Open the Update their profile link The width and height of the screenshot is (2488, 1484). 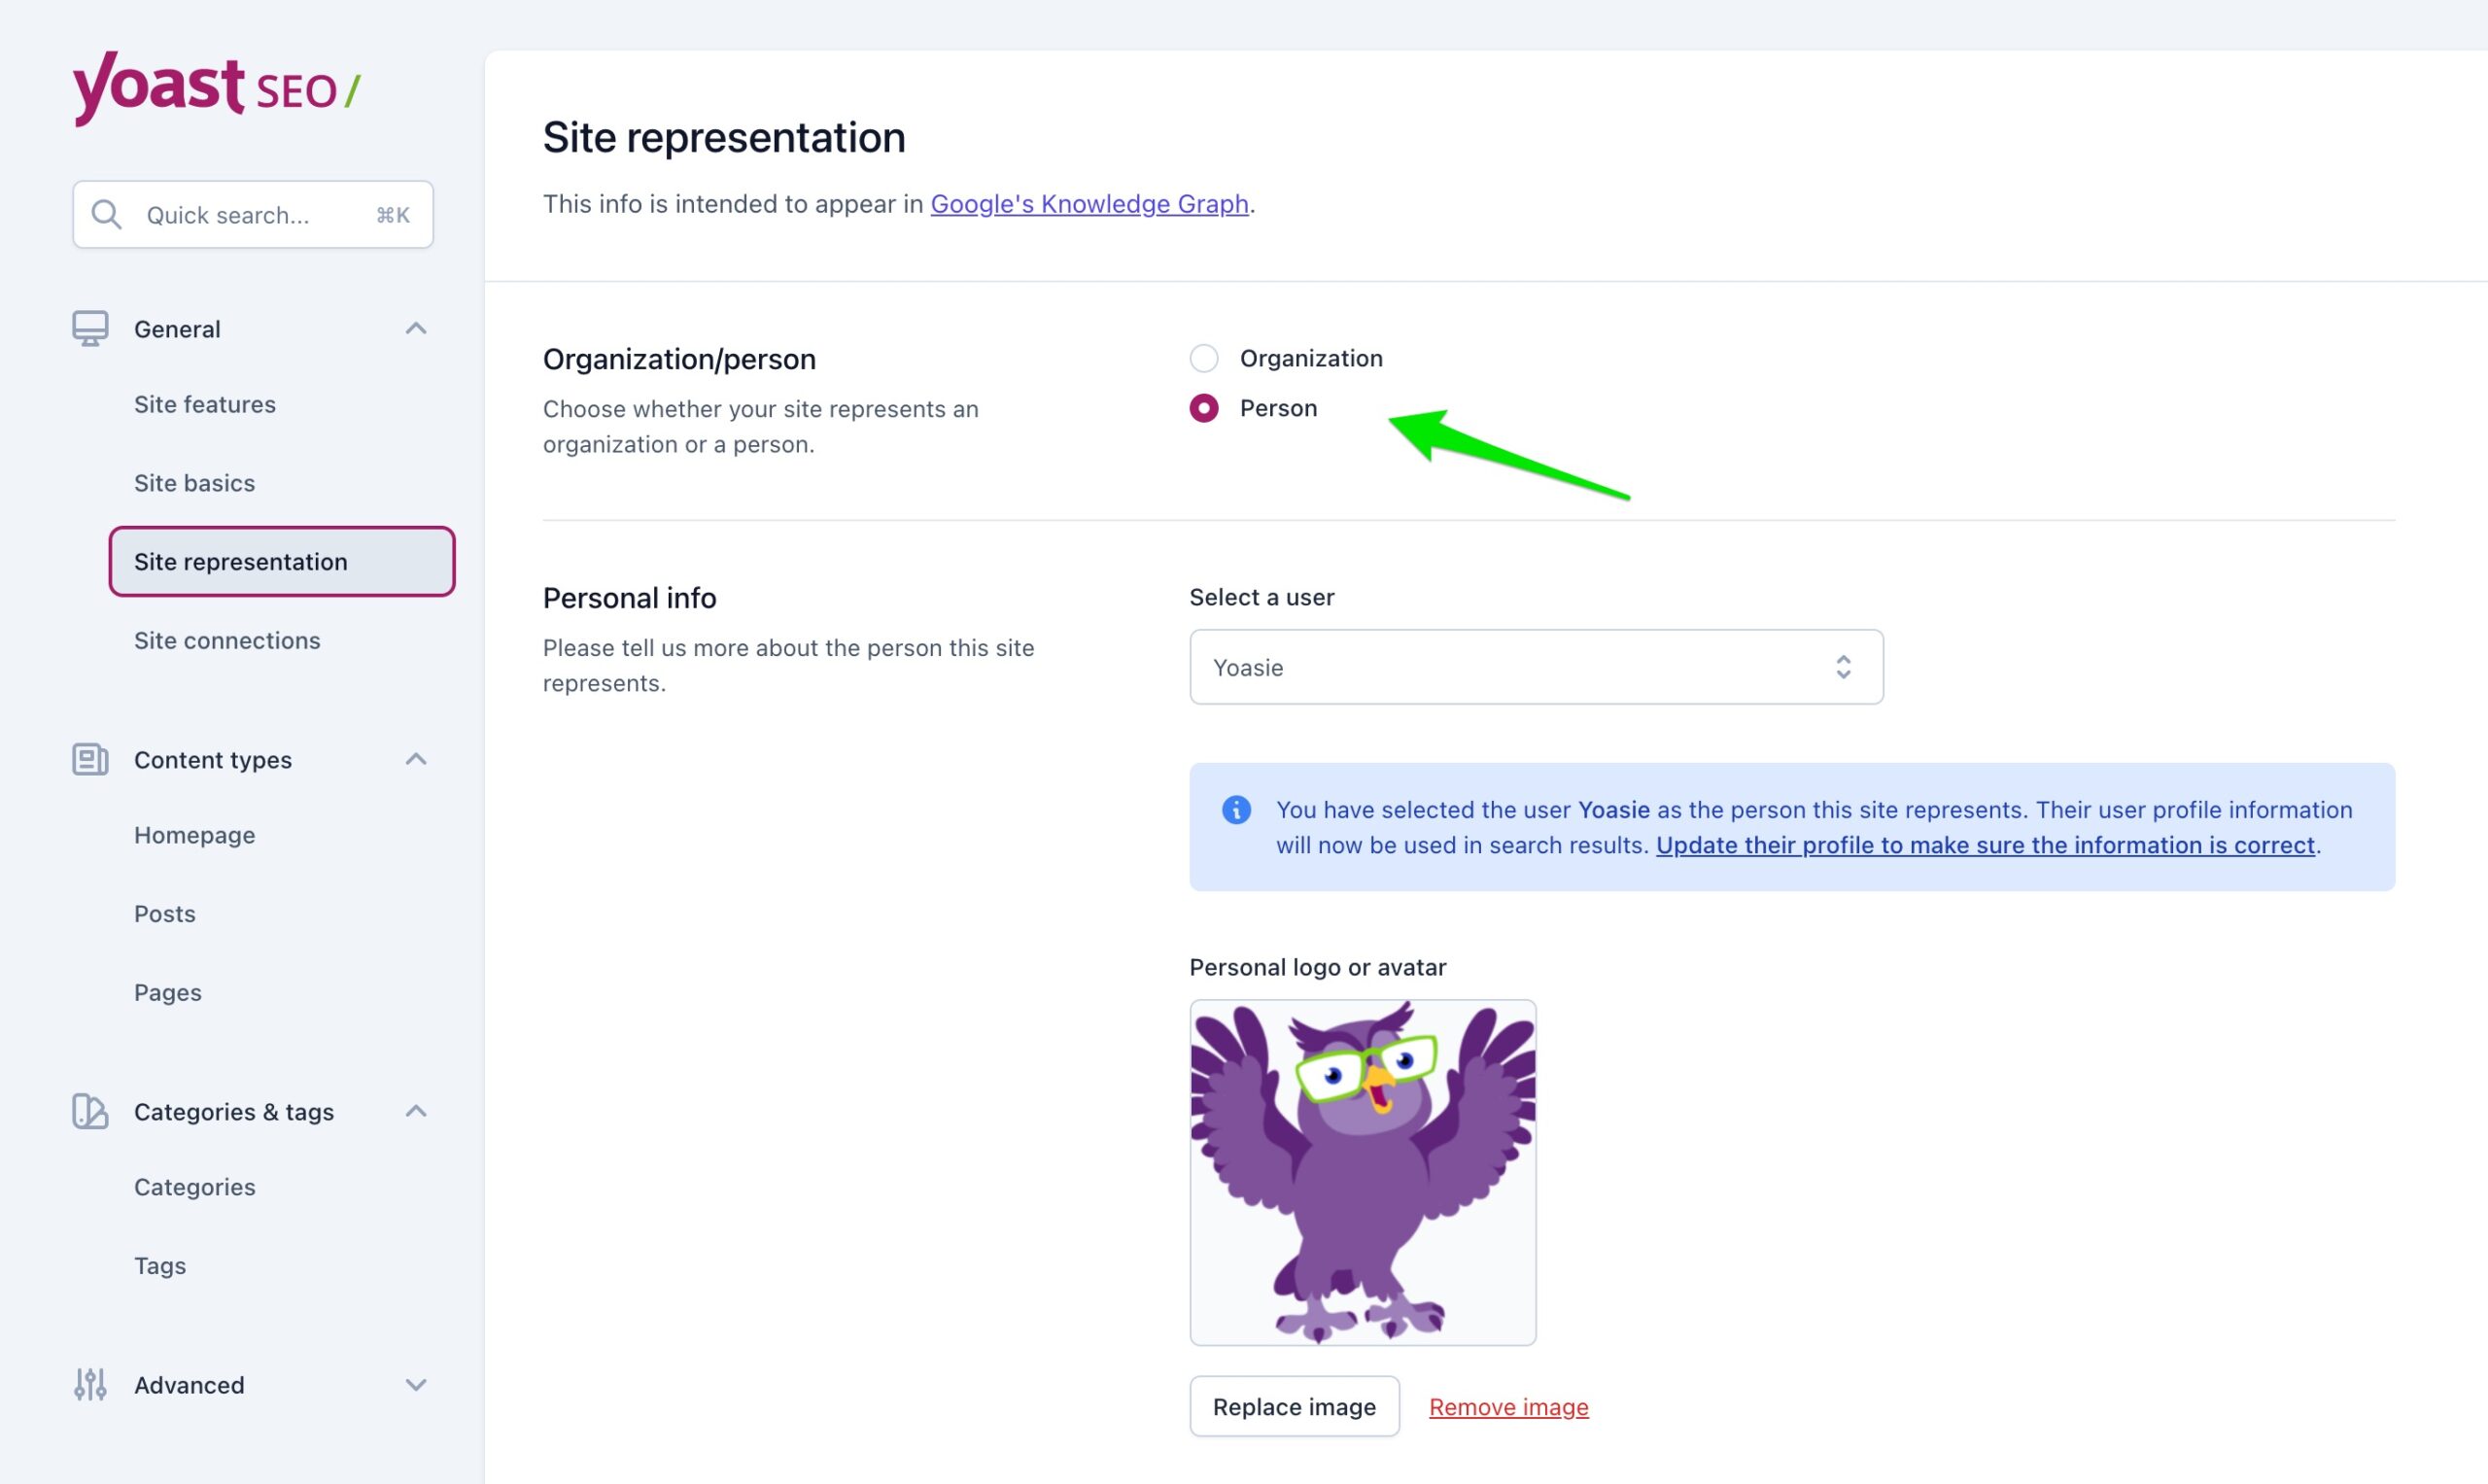click(x=1985, y=846)
